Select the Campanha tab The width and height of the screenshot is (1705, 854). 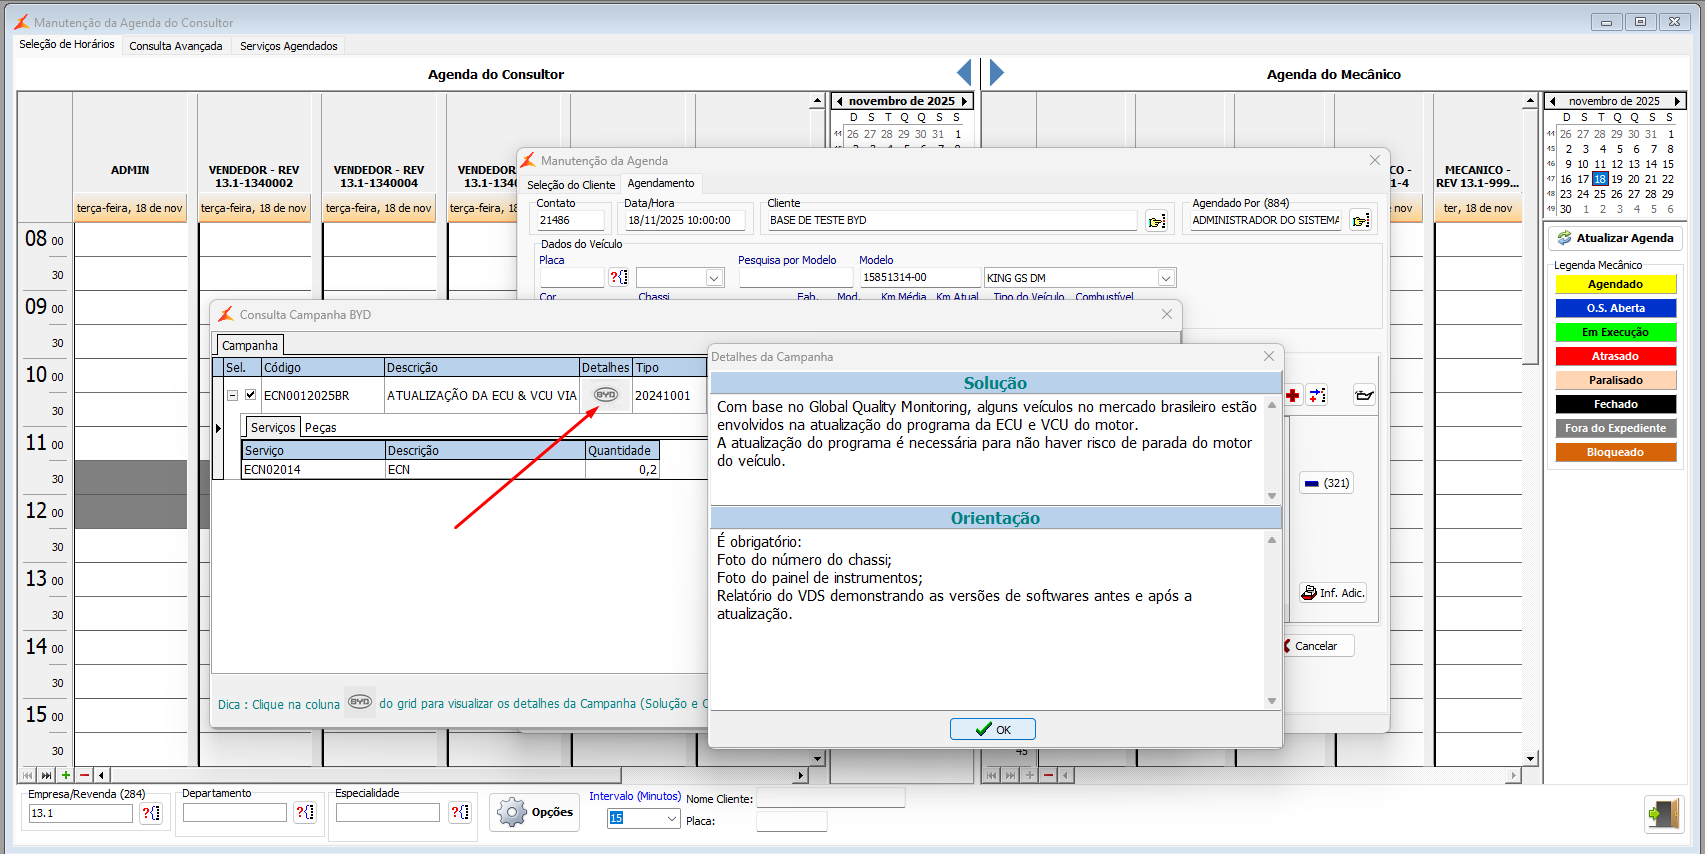click(x=250, y=345)
